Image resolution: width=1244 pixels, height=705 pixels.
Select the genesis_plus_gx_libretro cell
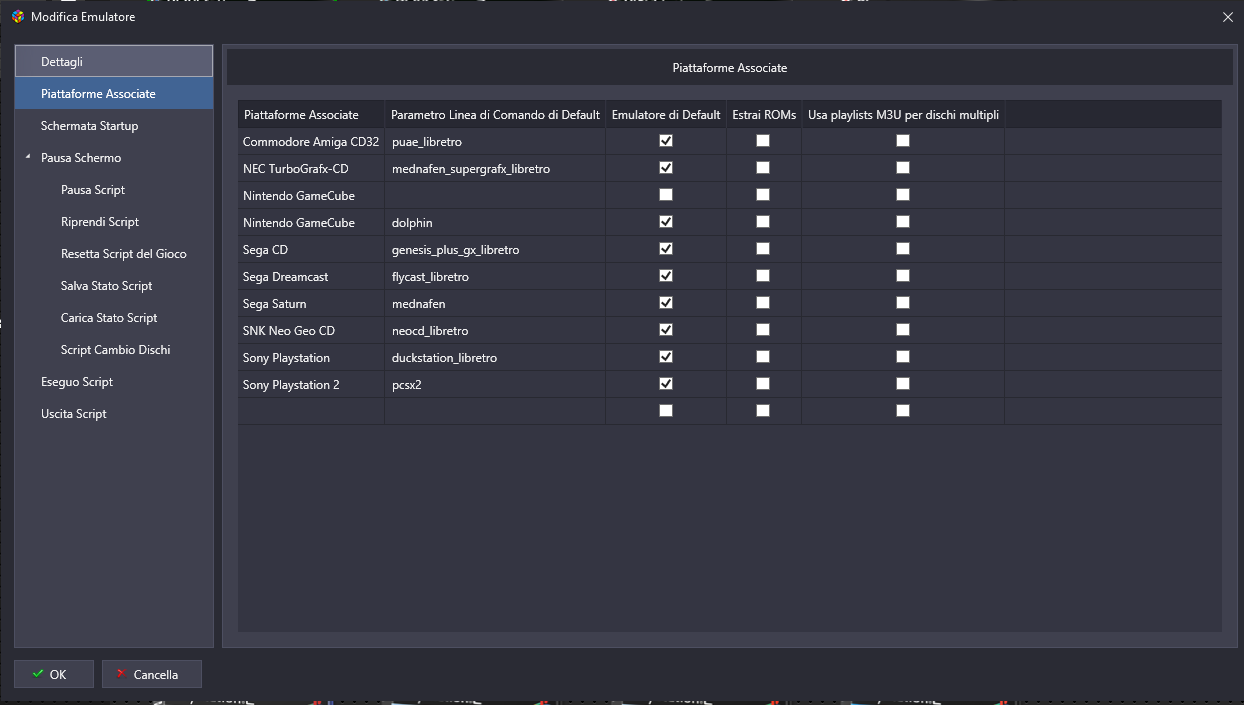click(495, 250)
